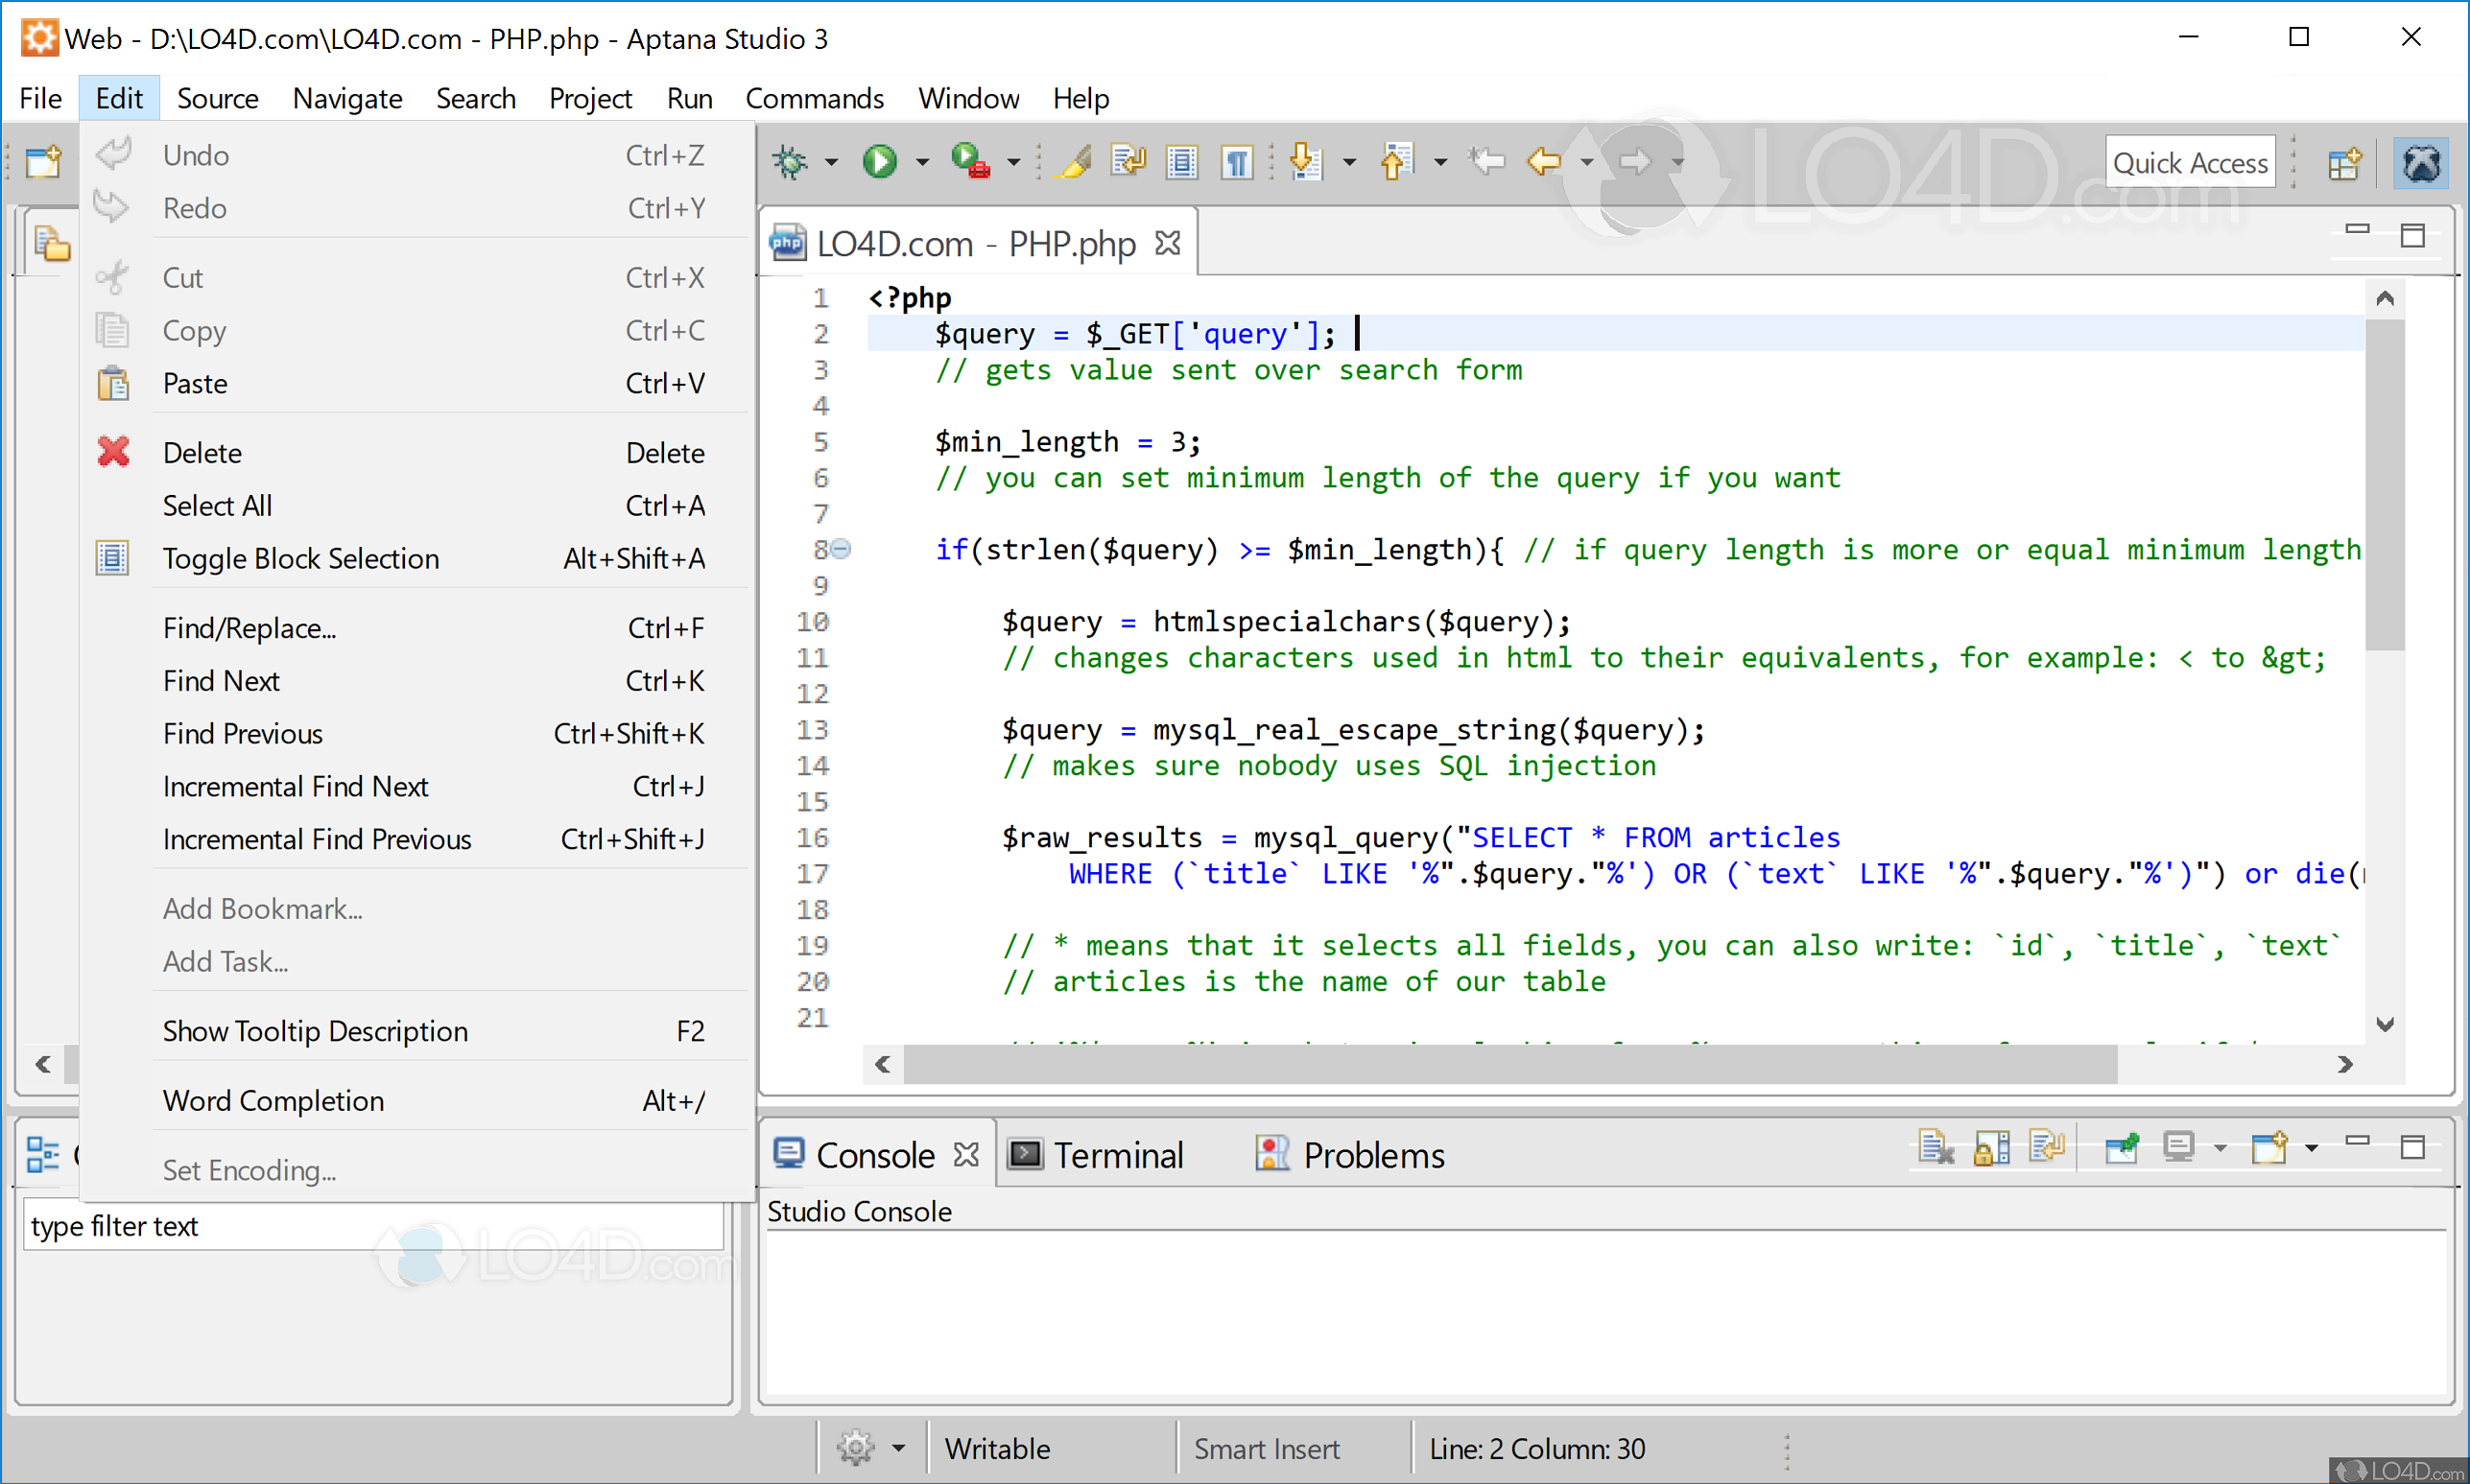Click the green Run button
The width and height of the screenshot is (2470, 1484).
(880, 161)
